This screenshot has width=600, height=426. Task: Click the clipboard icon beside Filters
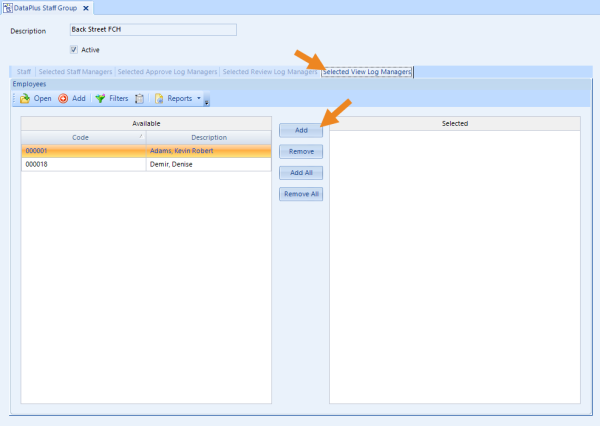(x=140, y=99)
